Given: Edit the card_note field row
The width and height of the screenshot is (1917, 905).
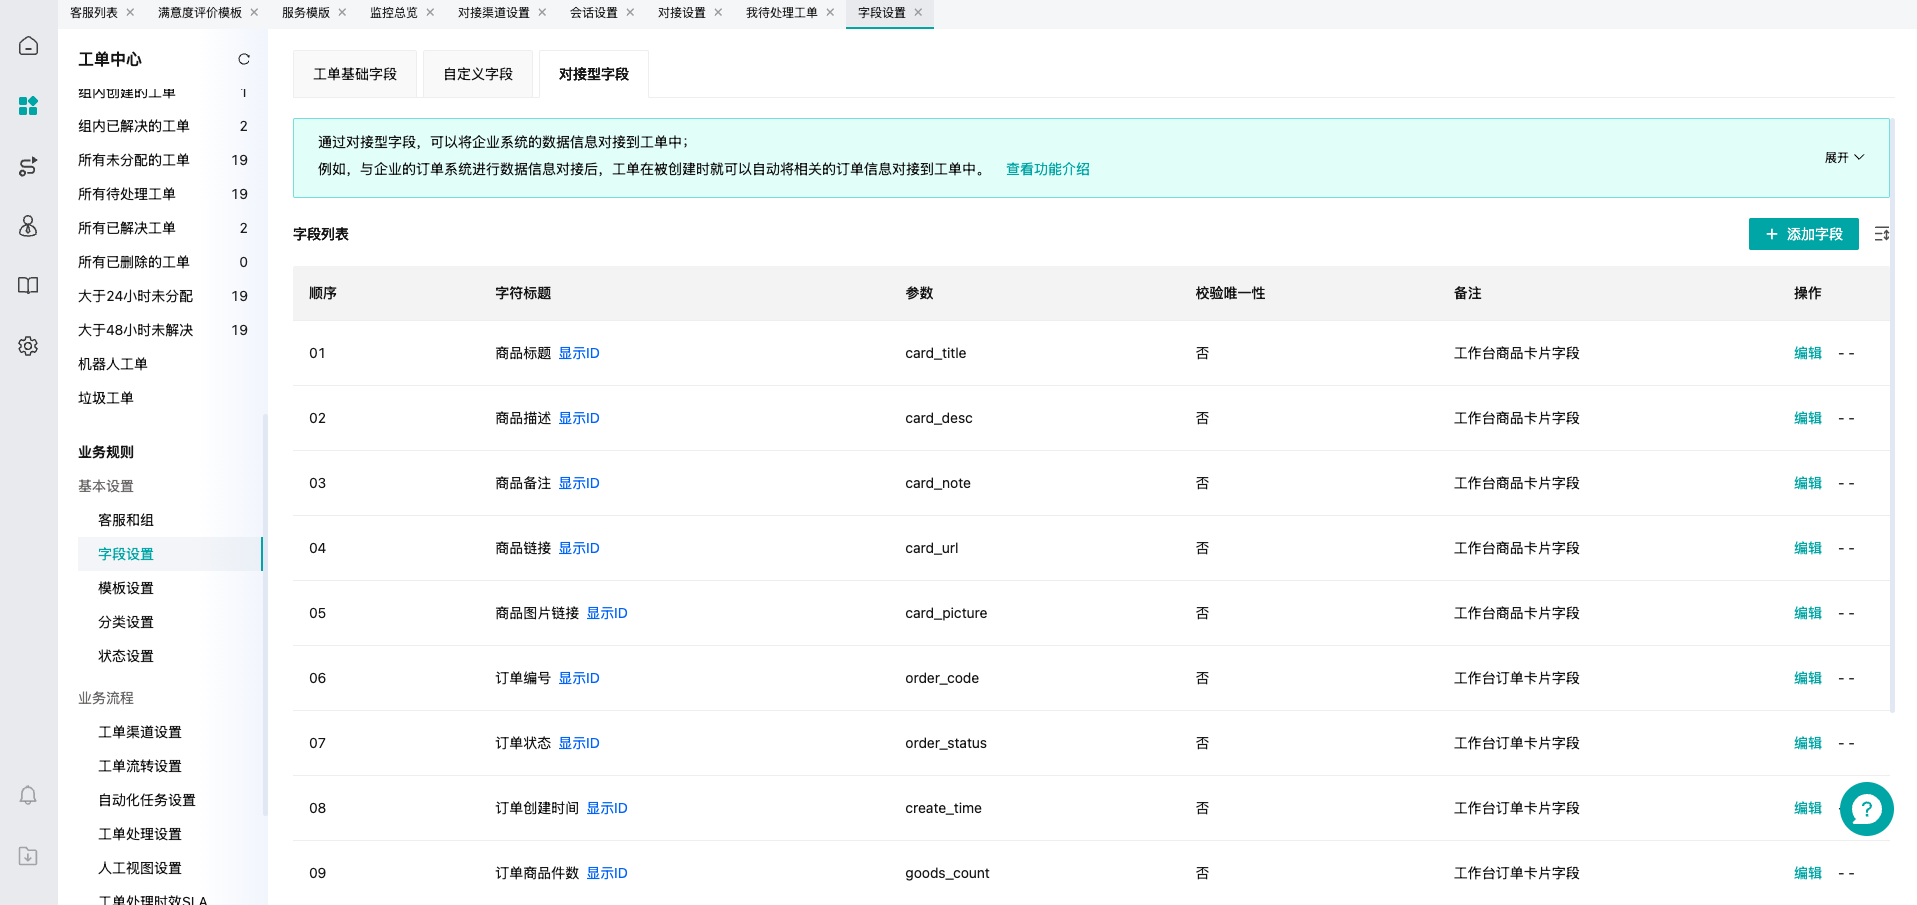Looking at the screenshot, I should pyautogui.click(x=1808, y=483).
